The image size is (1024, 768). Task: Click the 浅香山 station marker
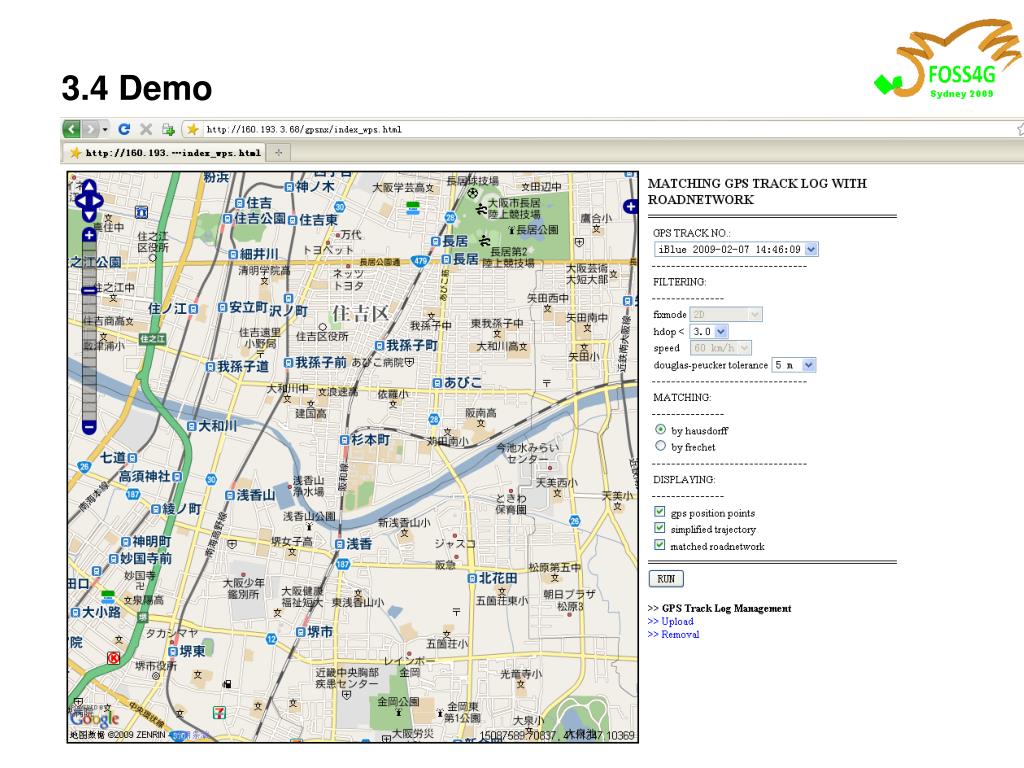pos(230,496)
